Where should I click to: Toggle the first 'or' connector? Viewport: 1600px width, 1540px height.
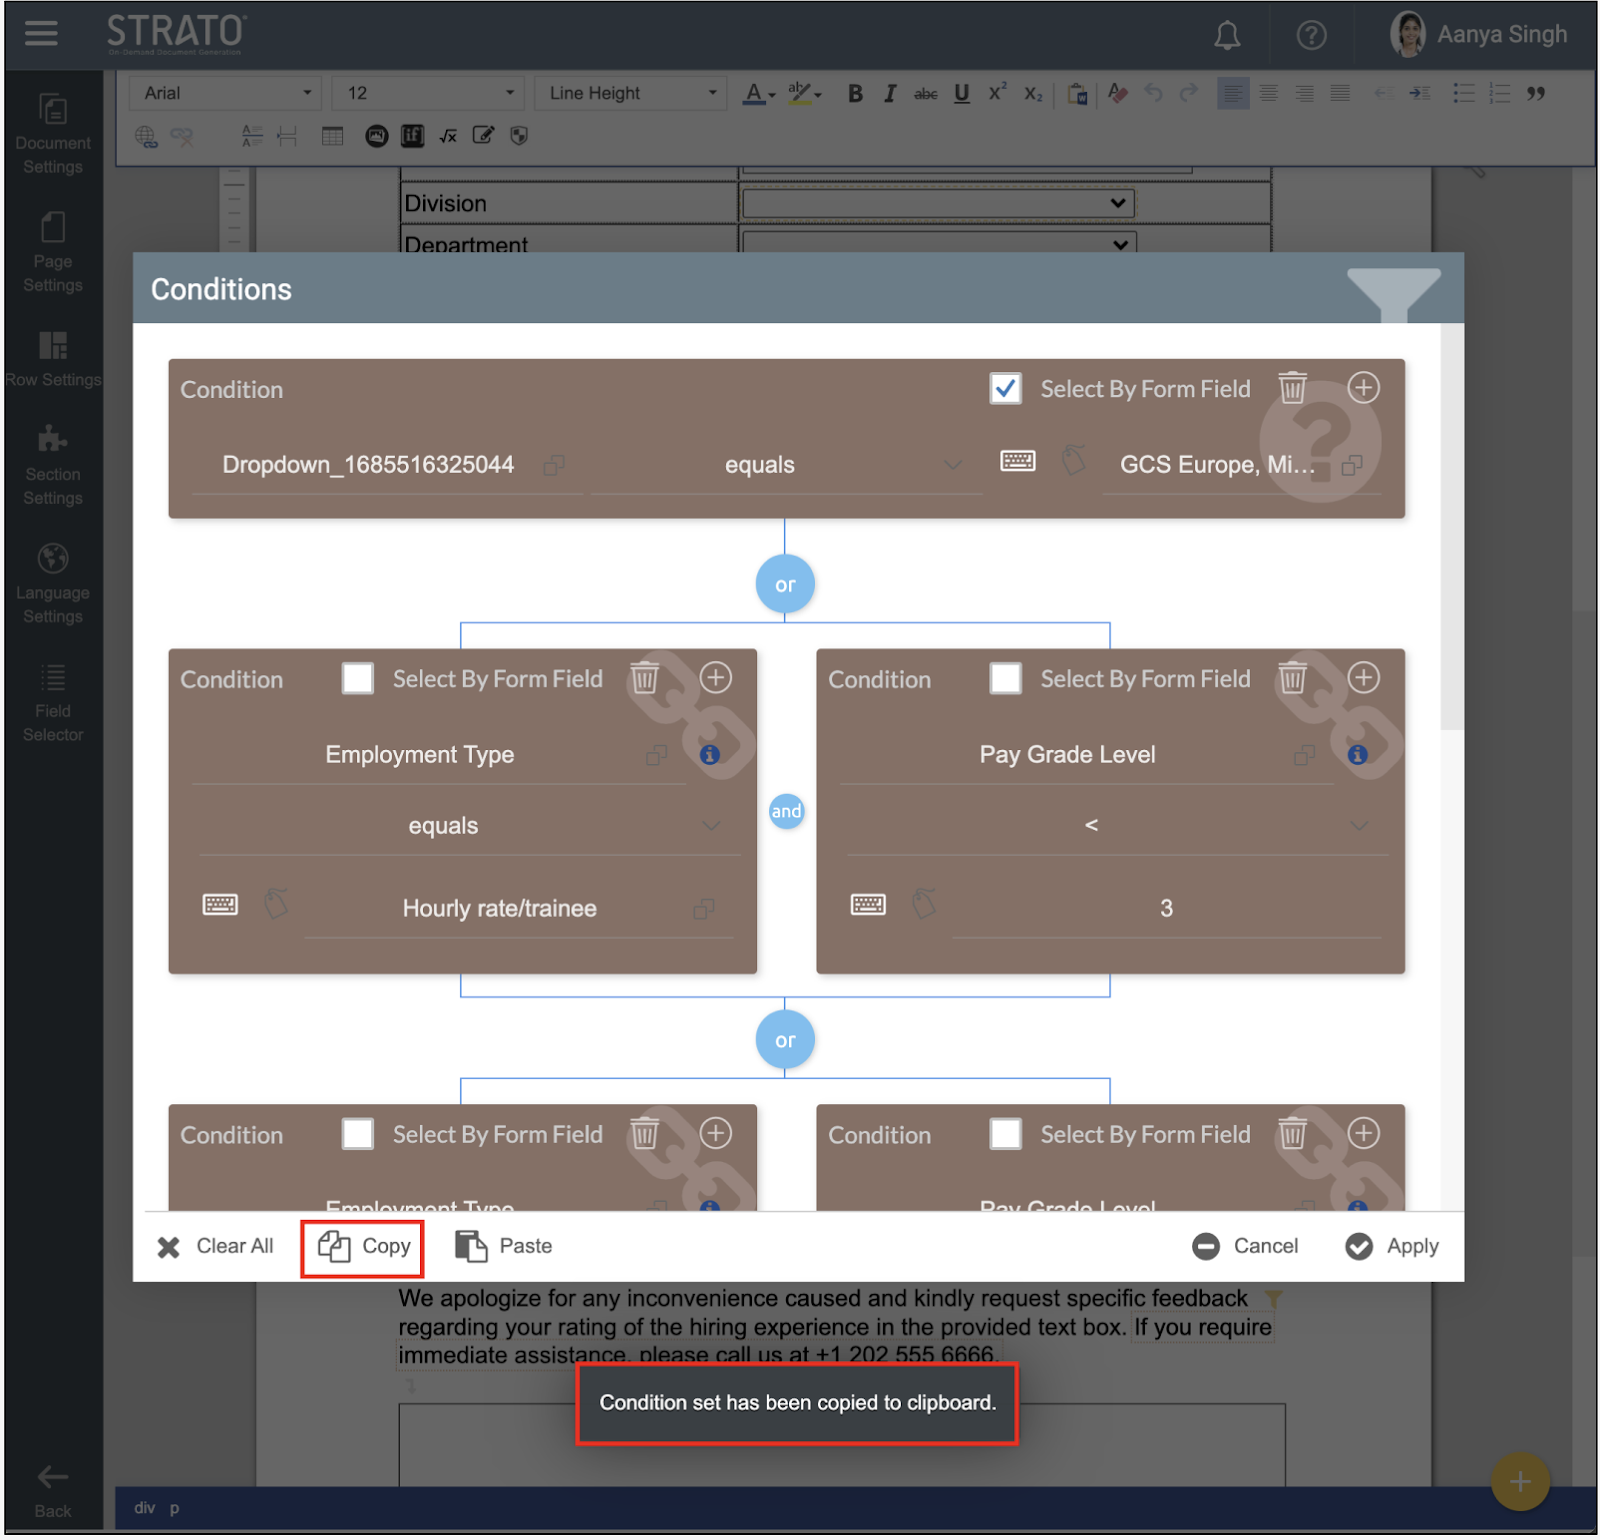(x=785, y=585)
